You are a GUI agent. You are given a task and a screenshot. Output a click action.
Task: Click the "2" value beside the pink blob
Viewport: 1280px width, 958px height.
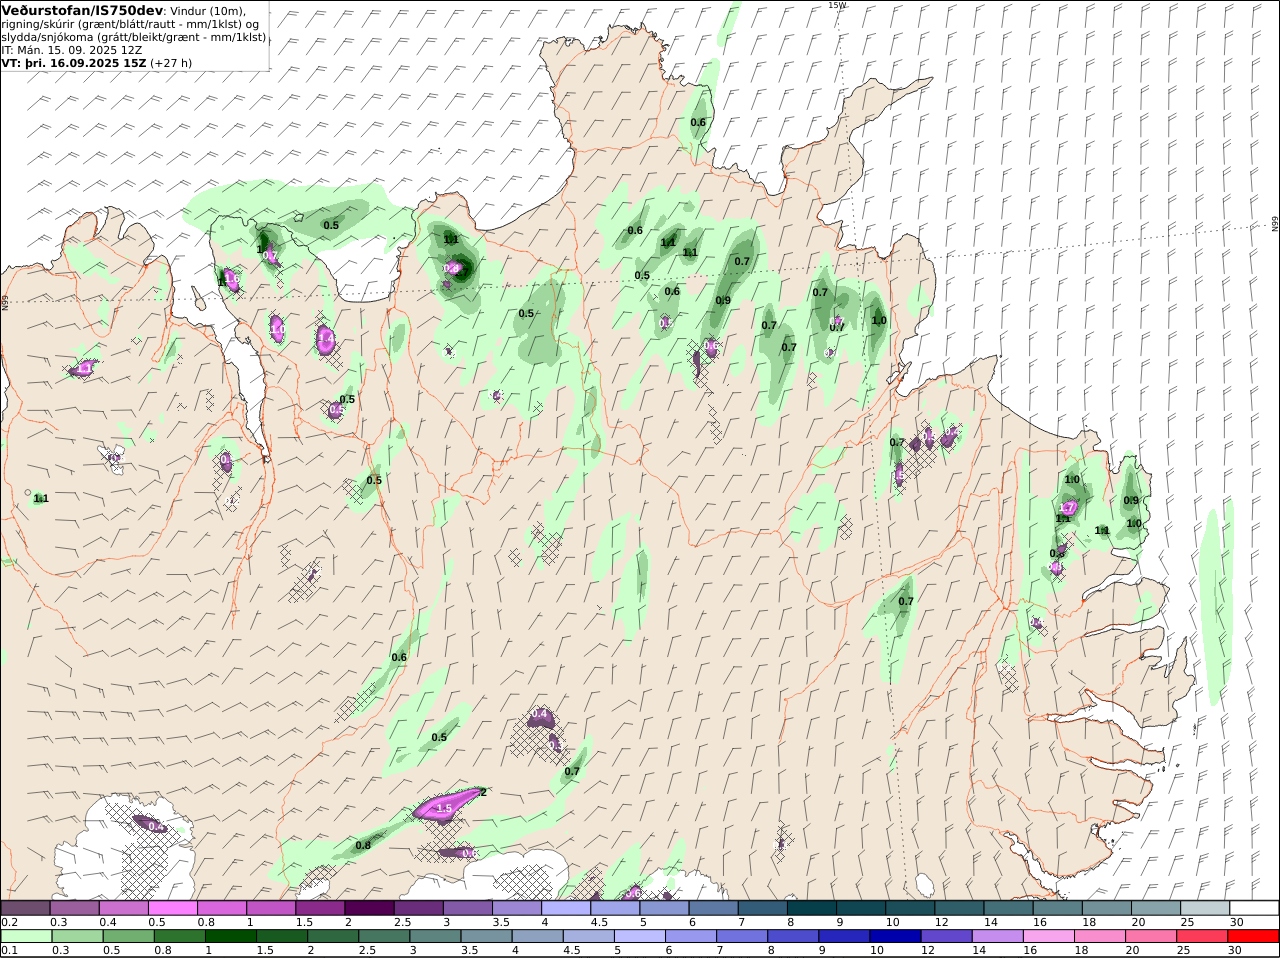[x=483, y=792]
